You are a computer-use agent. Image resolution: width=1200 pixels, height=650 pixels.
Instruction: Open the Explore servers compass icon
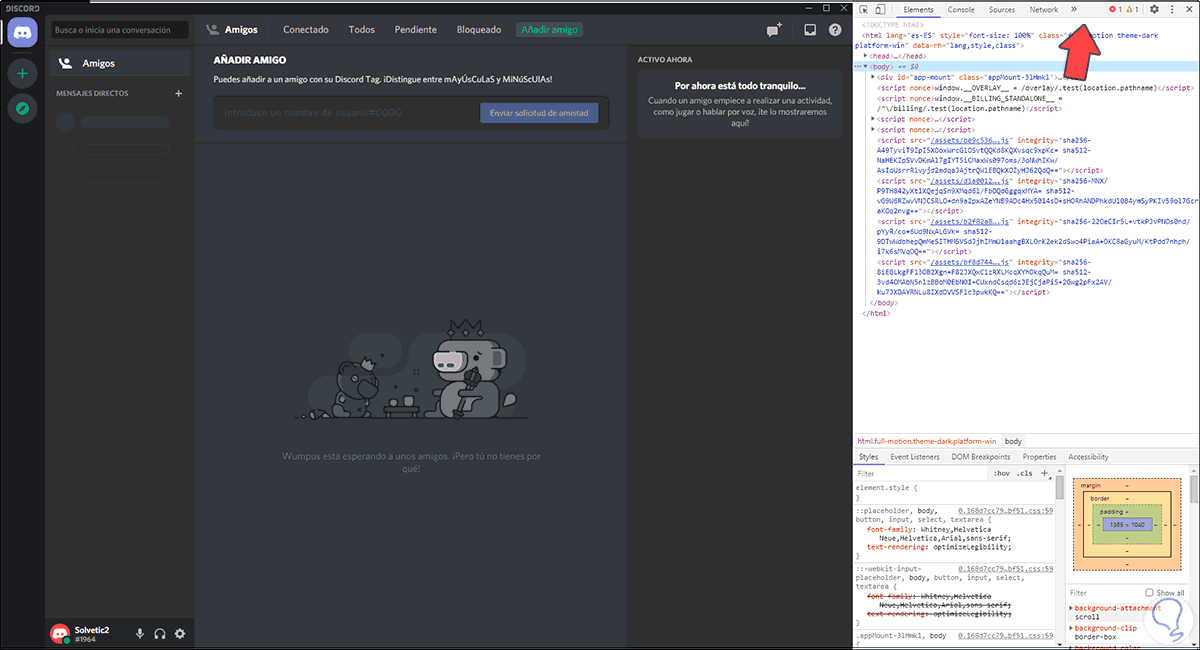22,108
